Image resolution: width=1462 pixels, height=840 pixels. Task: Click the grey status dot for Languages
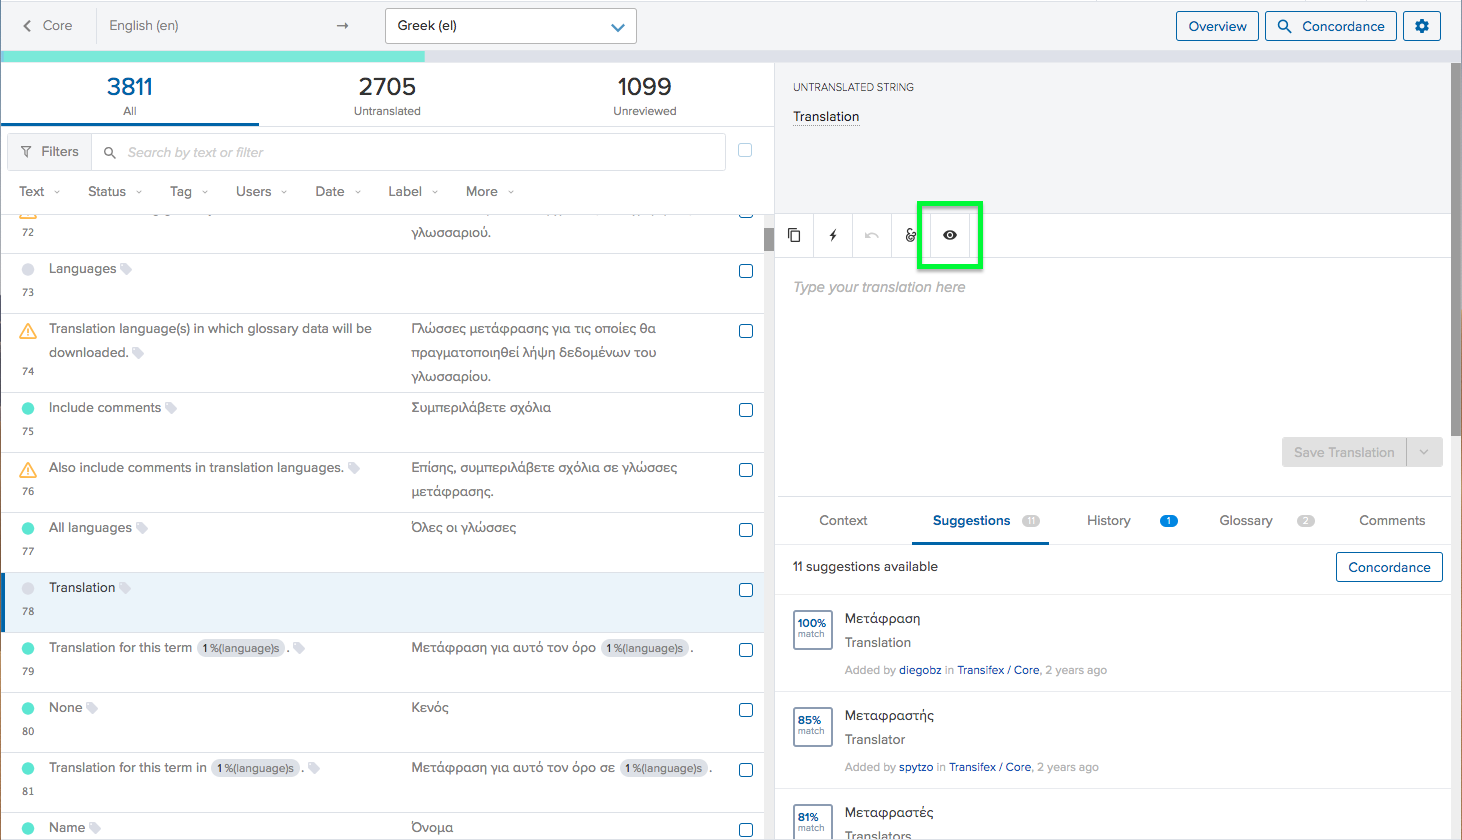[x=28, y=269]
